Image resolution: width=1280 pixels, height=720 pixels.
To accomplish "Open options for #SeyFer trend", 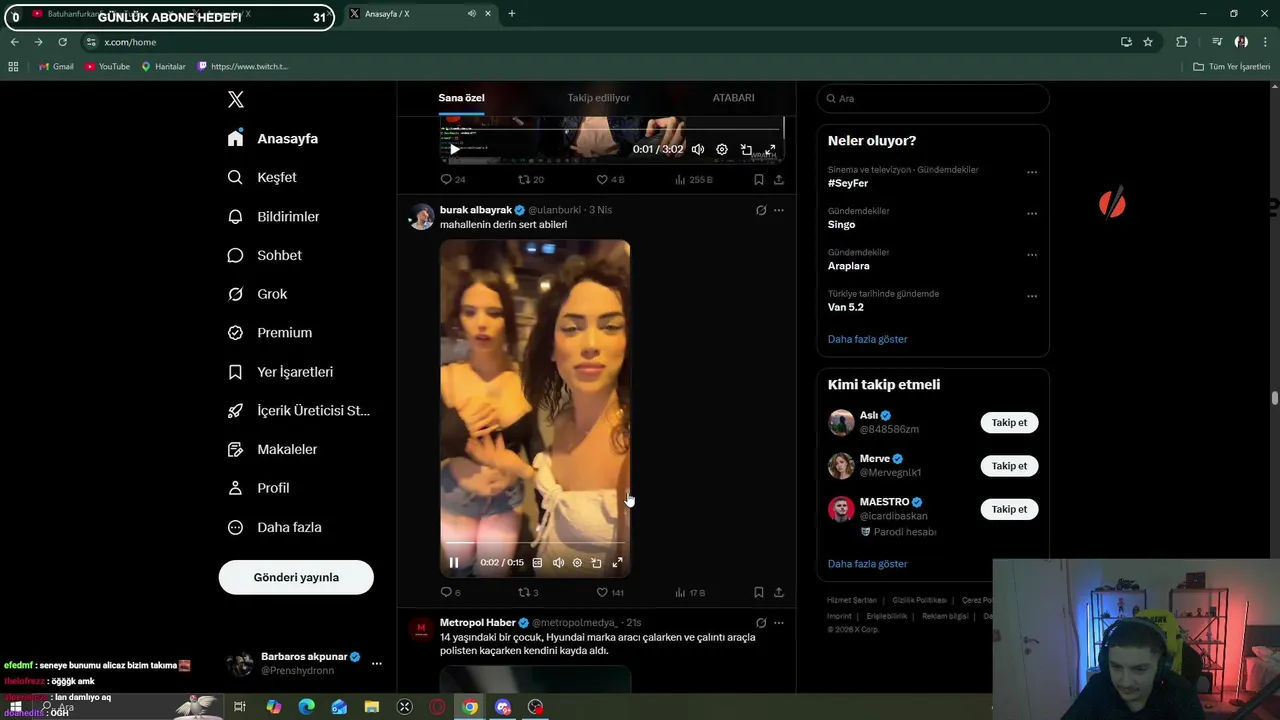I will click(1032, 172).
